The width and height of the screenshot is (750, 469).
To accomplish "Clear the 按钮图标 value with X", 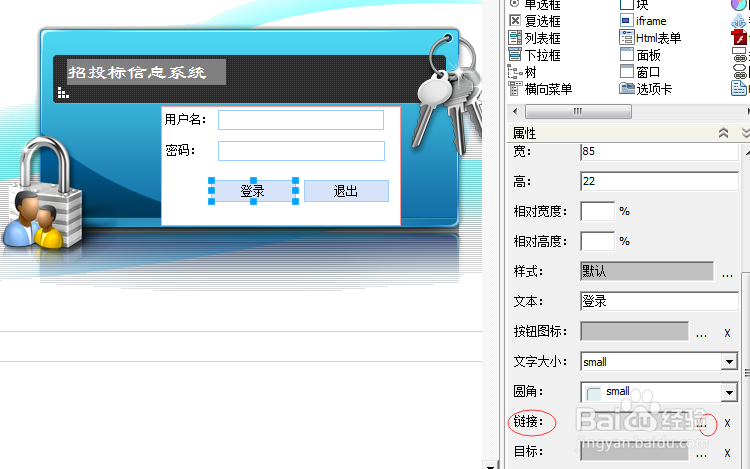I will [727, 333].
